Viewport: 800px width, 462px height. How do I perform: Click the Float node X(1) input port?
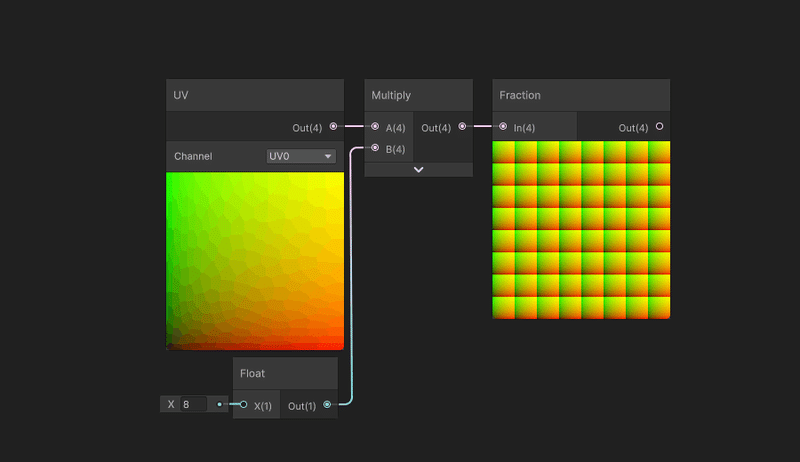tap(243, 404)
